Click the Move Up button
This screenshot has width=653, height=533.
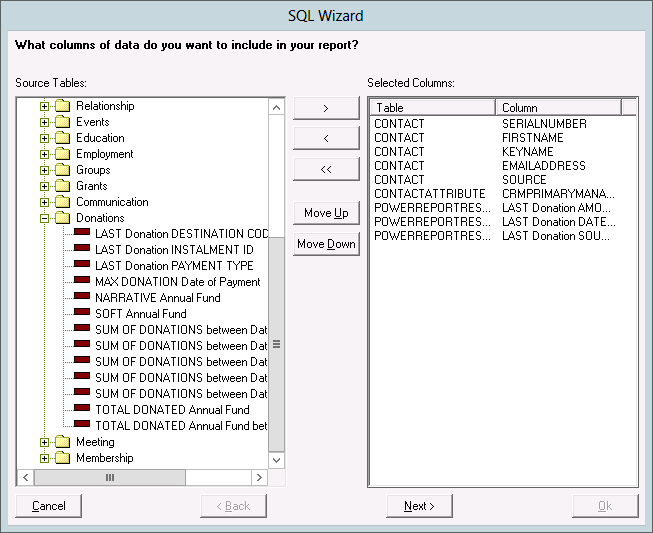pos(326,213)
